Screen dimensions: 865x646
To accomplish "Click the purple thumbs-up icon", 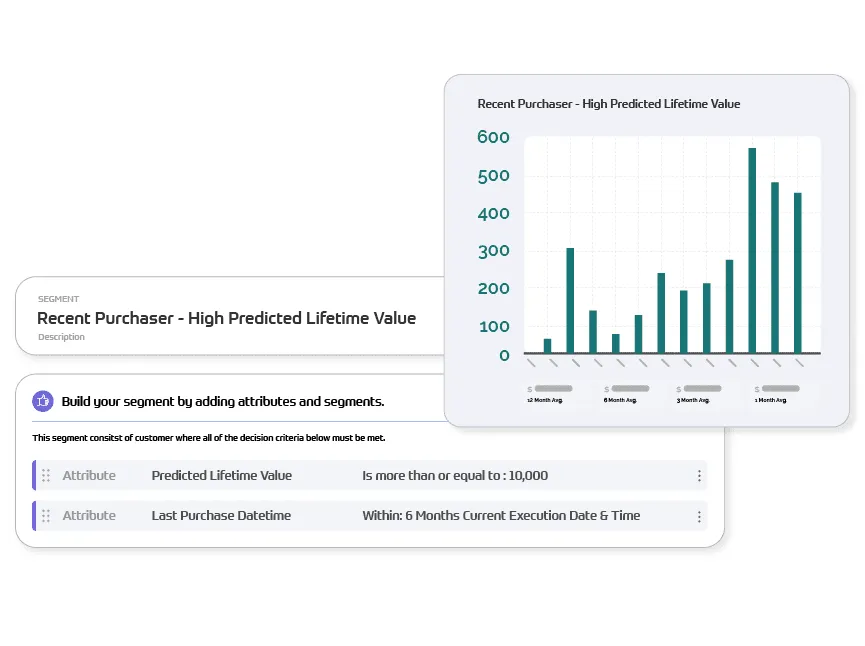I will (x=43, y=401).
